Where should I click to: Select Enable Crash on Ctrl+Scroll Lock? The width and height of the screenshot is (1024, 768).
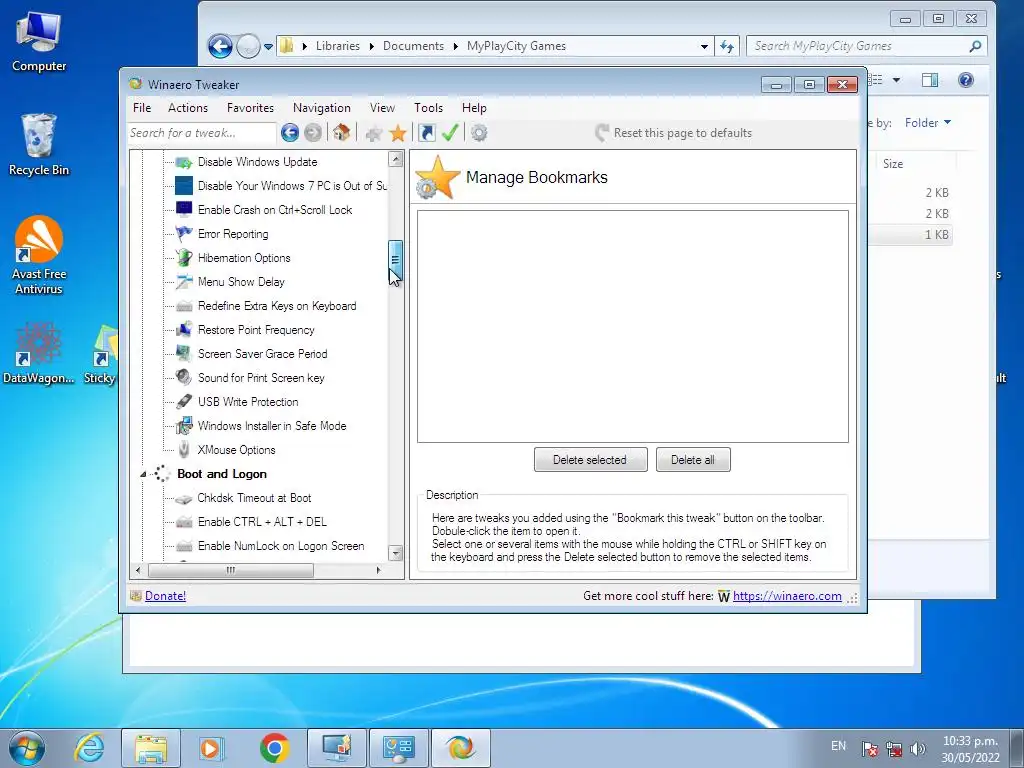click(x=275, y=210)
